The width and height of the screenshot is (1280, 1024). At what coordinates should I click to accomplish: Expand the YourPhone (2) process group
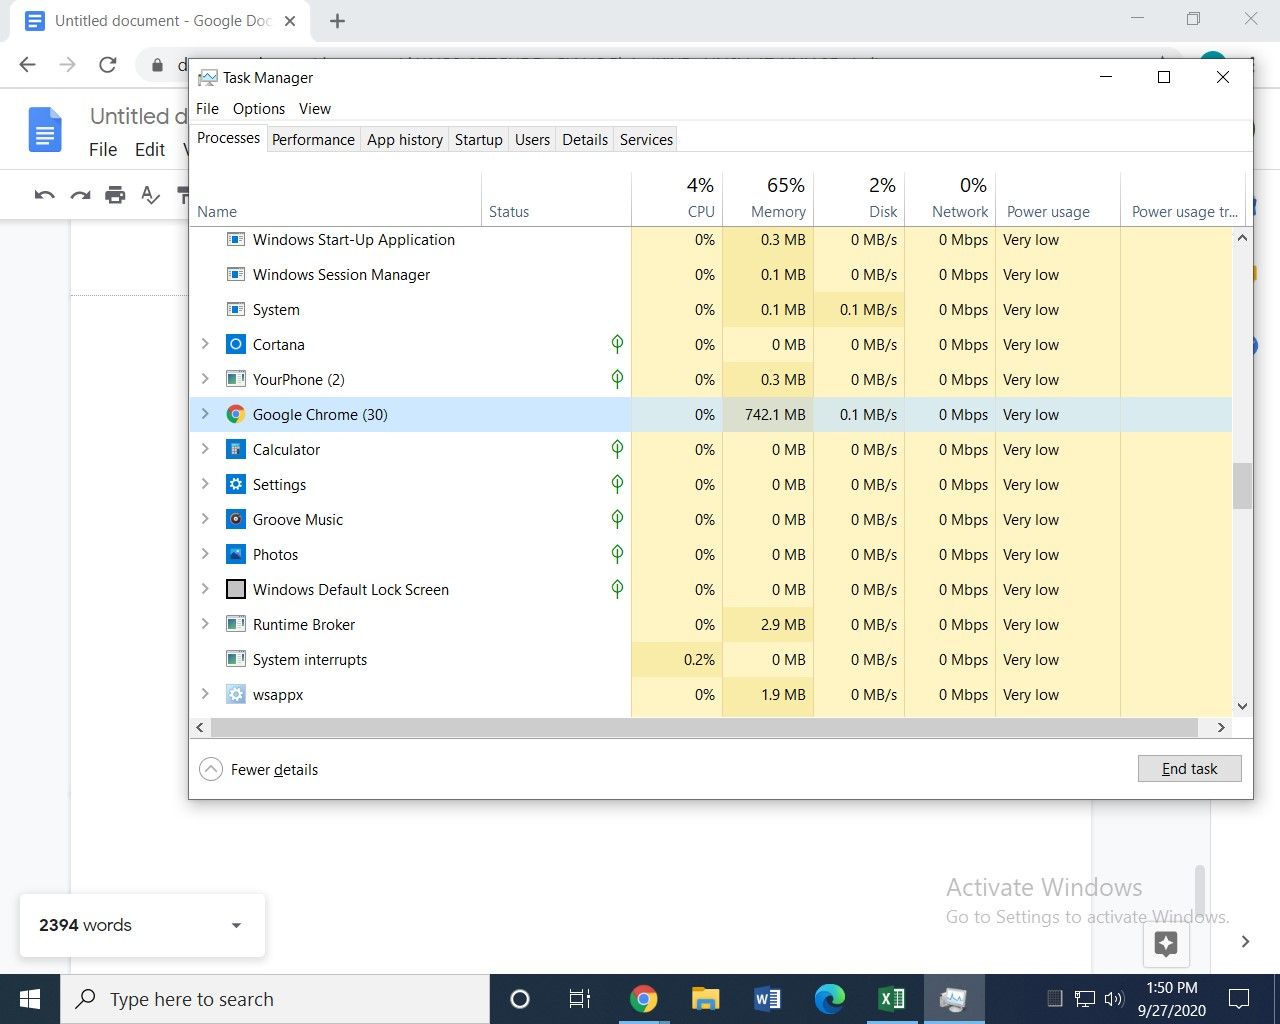205,379
